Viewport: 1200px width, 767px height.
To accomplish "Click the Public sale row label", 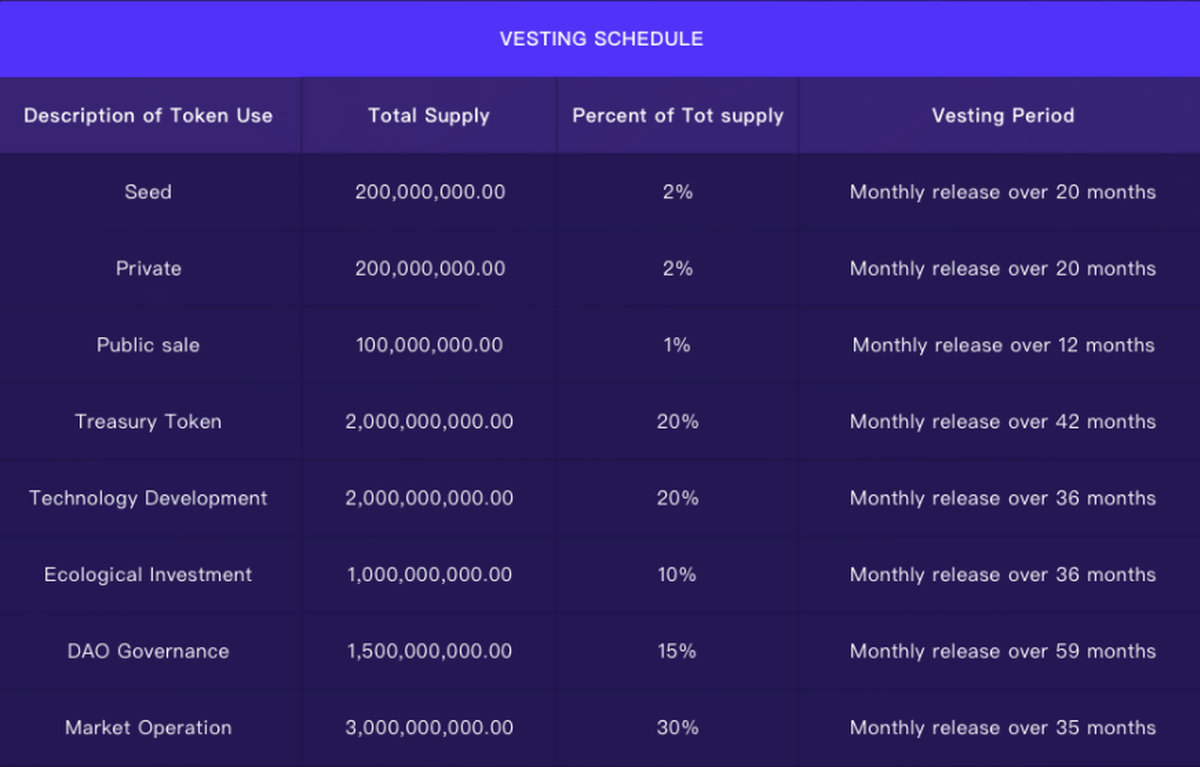I will coord(148,345).
